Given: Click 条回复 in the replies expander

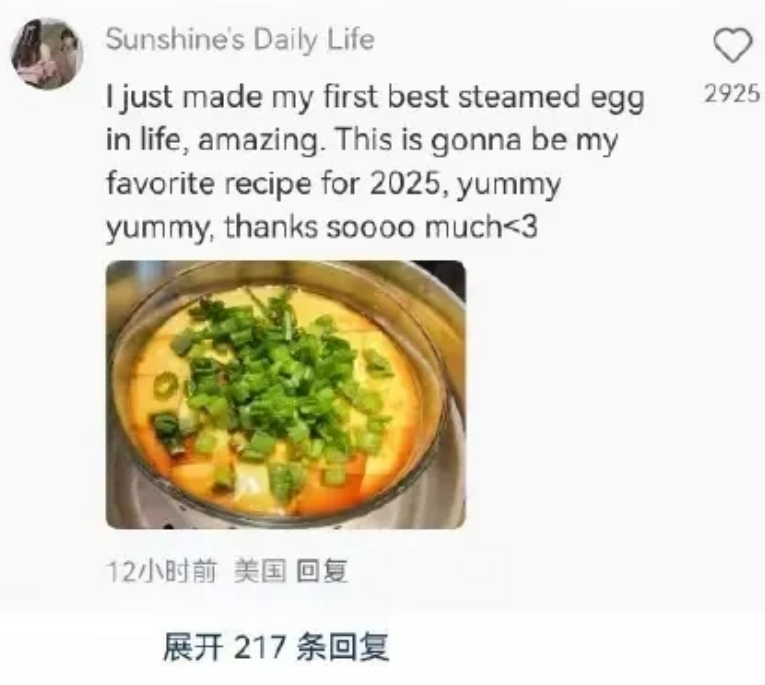Looking at the screenshot, I should click(x=342, y=647).
